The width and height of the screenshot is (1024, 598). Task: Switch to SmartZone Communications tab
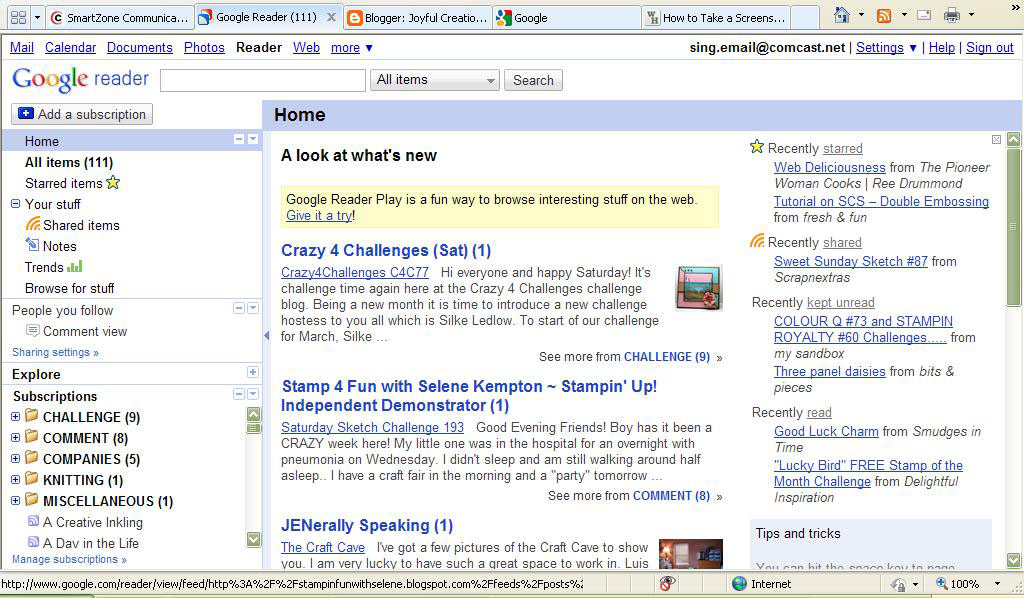pos(120,18)
